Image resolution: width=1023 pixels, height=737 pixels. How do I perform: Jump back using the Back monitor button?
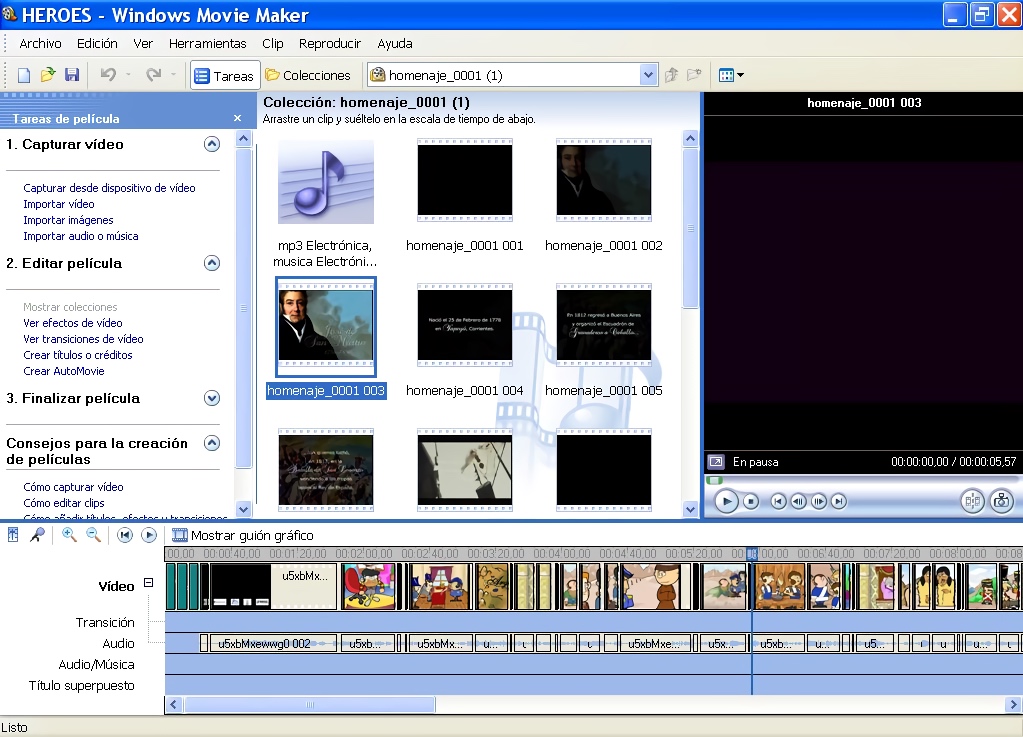pos(778,502)
